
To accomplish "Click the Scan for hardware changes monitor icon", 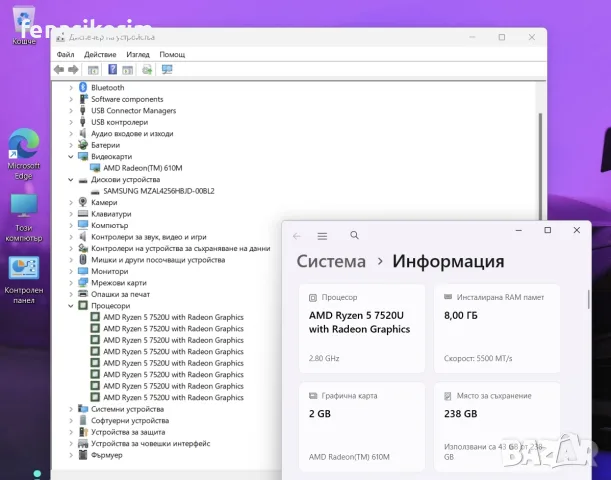I will 167,69.
